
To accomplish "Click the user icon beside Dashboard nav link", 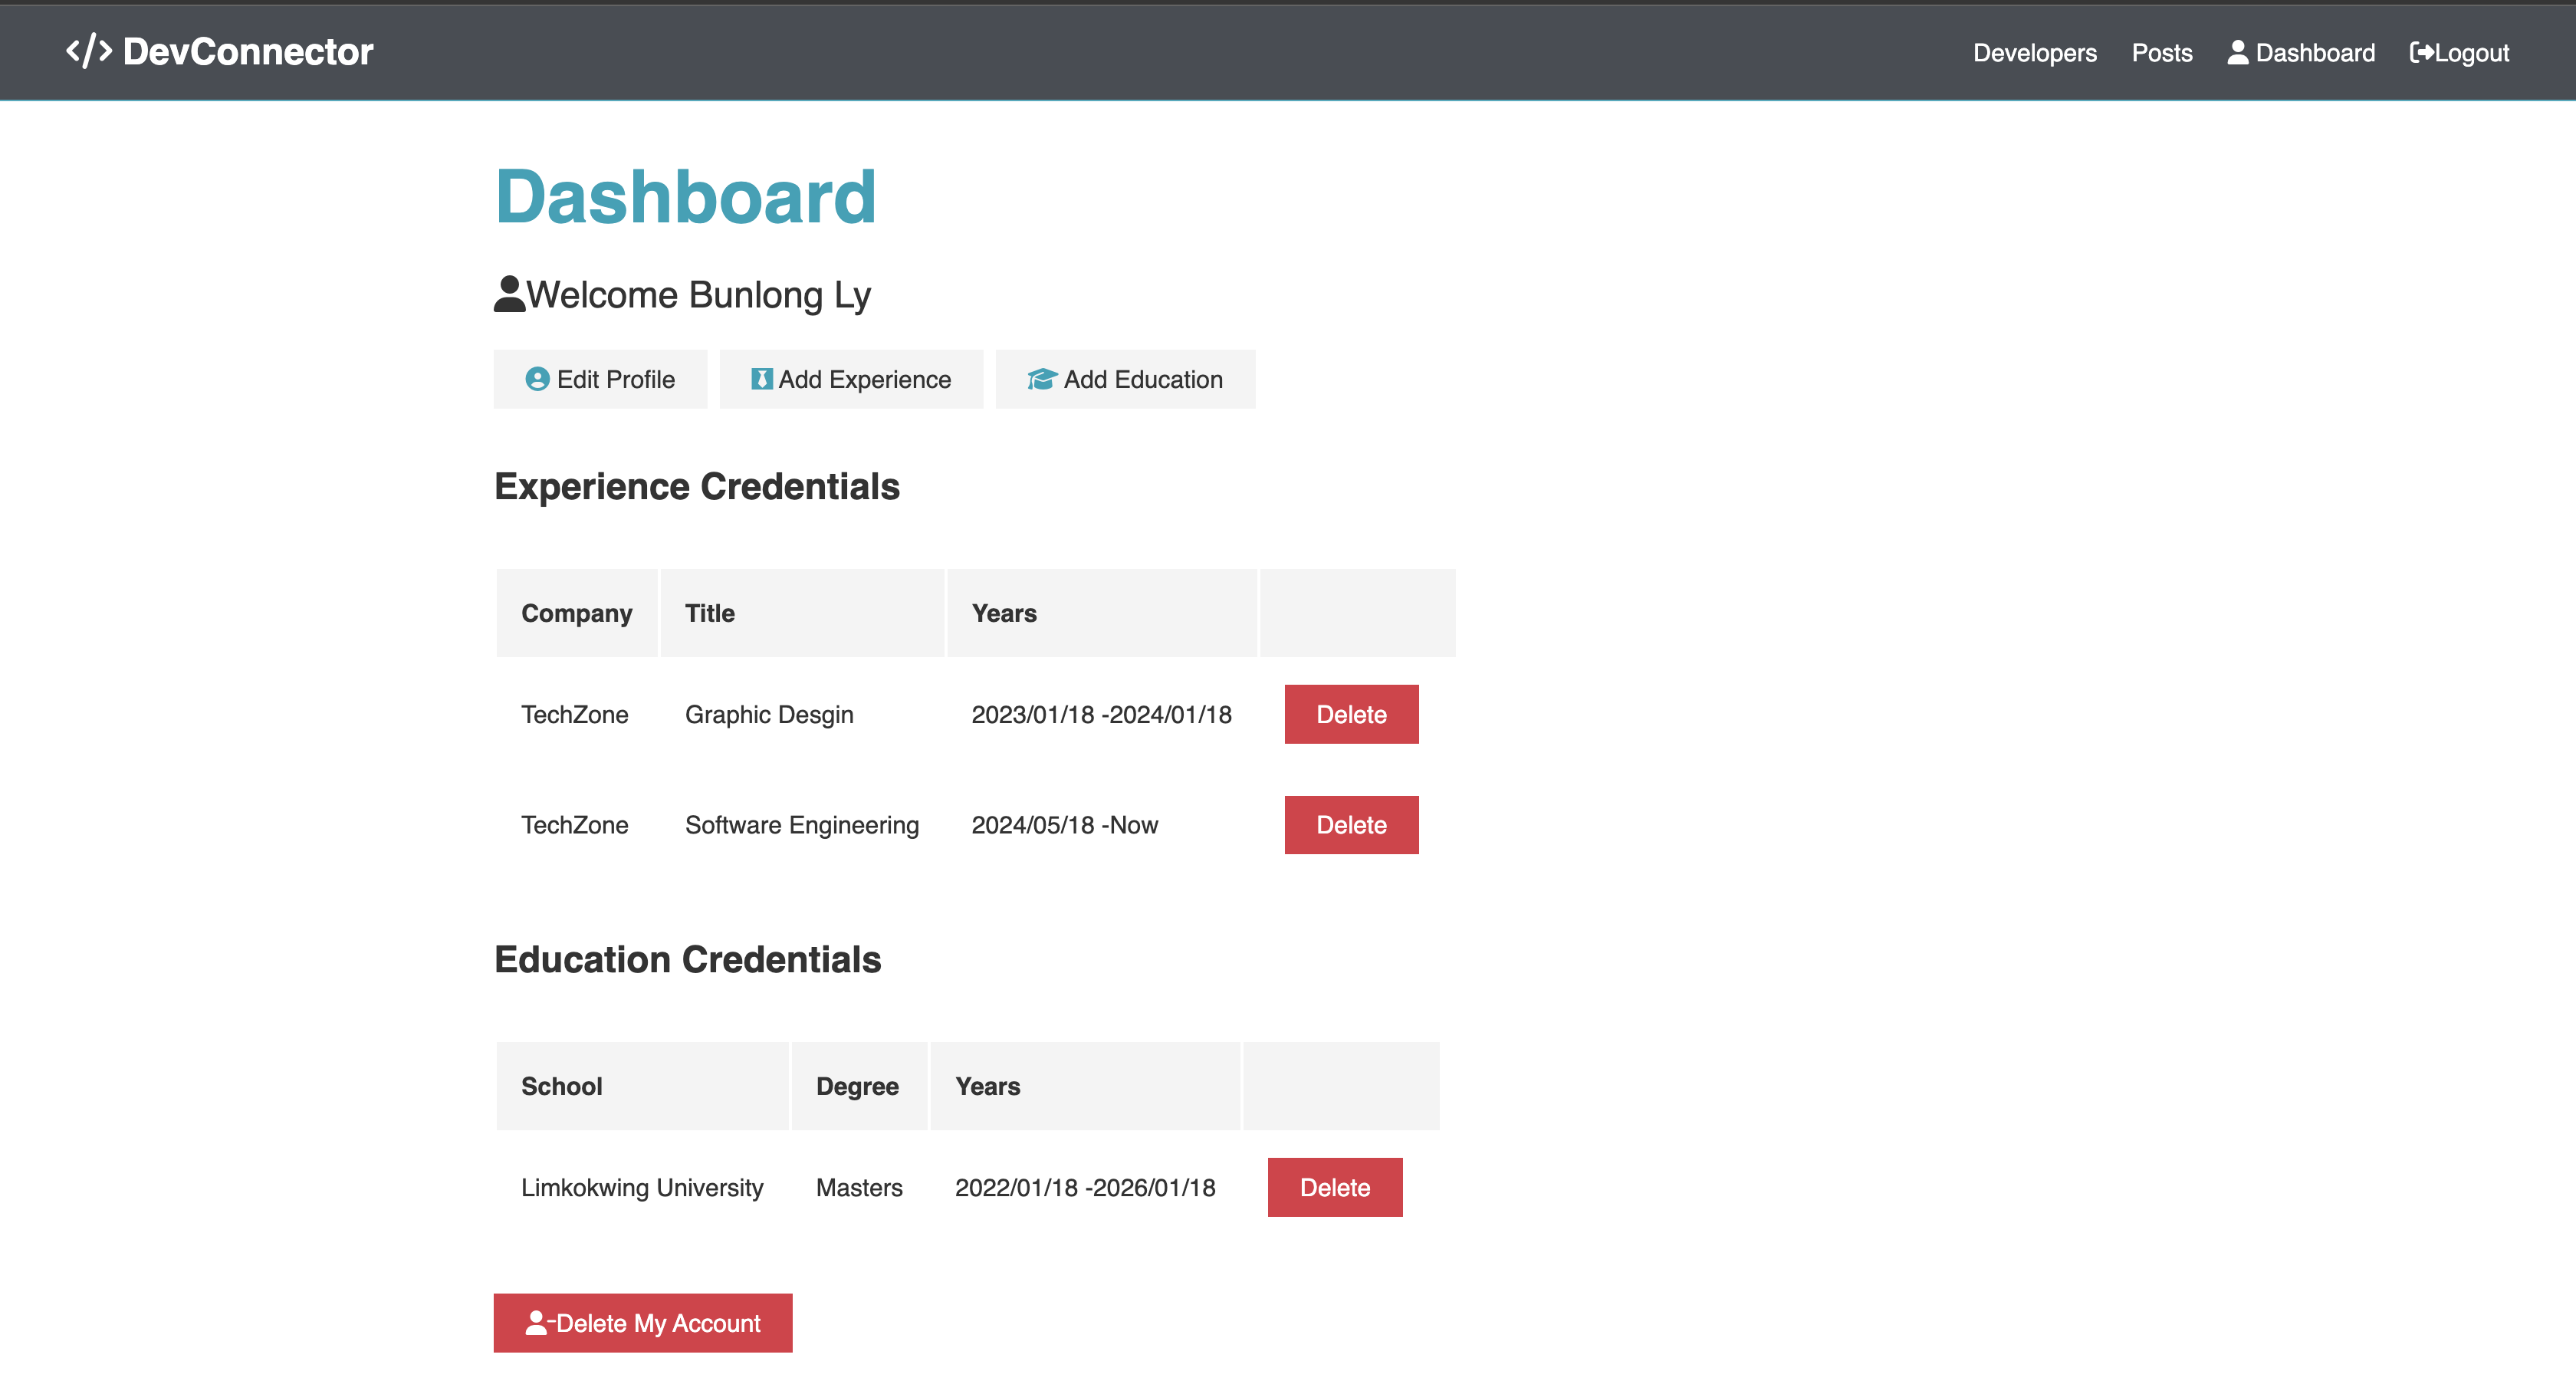I will (x=2237, y=53).
